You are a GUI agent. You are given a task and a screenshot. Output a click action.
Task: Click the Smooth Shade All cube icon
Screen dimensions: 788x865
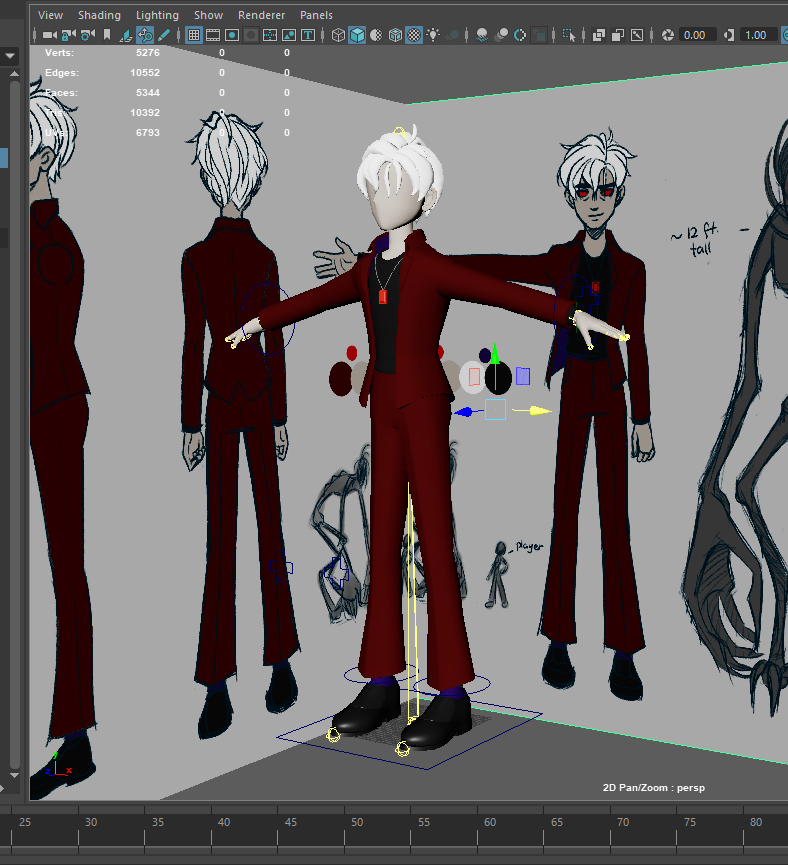coord(357,35)
